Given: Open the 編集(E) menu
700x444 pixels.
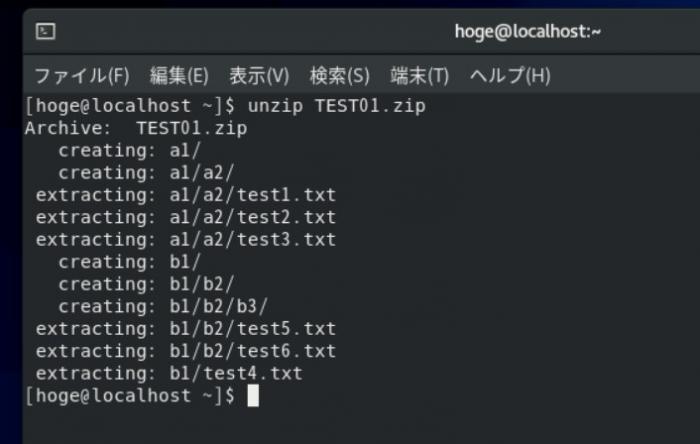Looking at the screenshot, I should tap(179, 75).
